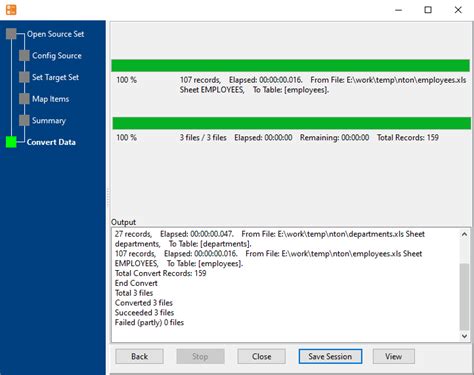Click the orange app icon in title bar

tap(11, 10)
